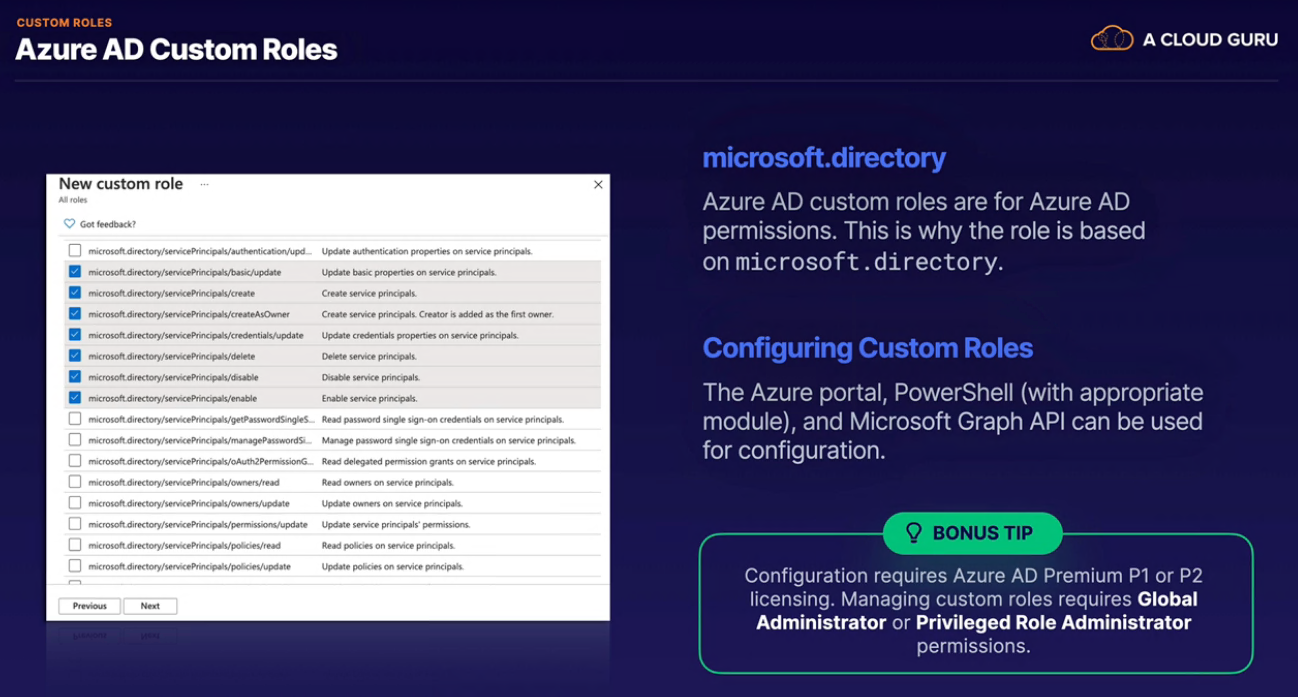Click the Previous button
The width and height of the screenshot is (1298, 697).
click(x=89, y=606)
